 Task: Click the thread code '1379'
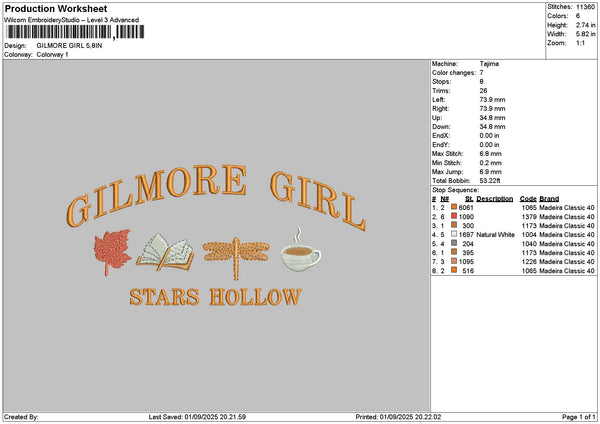pos(529,217)
